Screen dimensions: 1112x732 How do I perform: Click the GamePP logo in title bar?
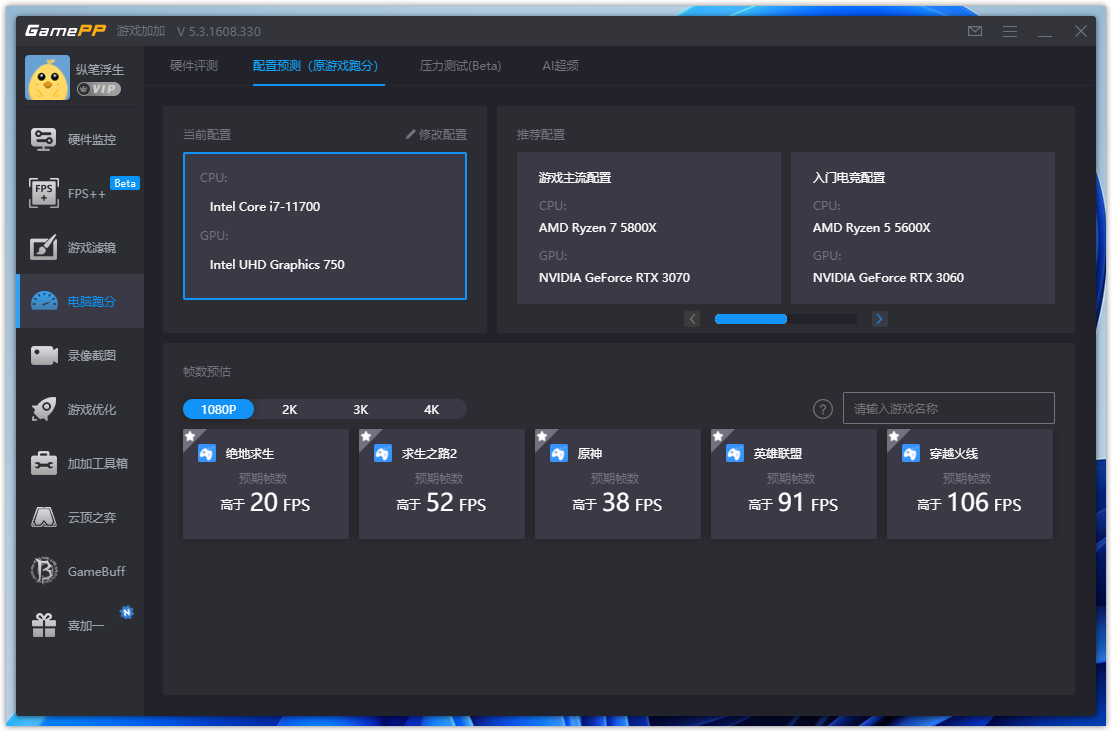click(x=65, y=30)
